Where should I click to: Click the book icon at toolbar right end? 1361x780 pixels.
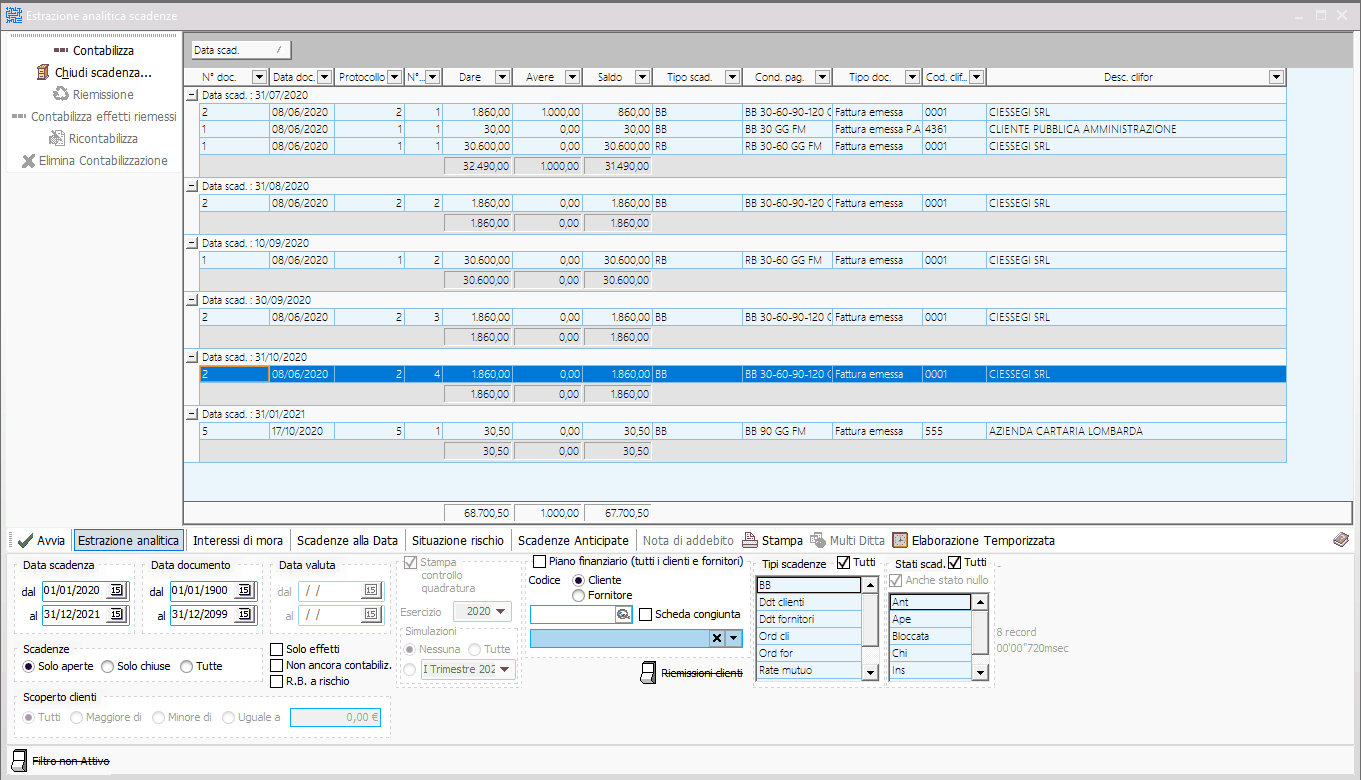pos(1341,540)
